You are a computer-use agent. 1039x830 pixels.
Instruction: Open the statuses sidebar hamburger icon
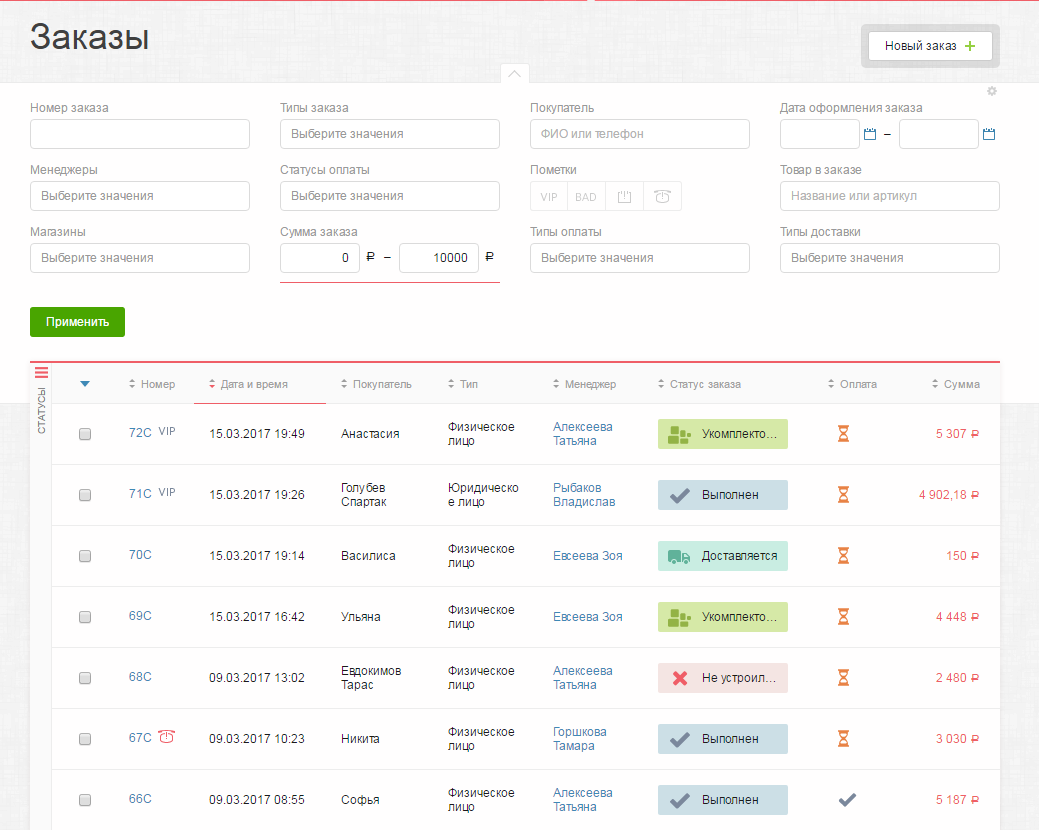[x=41, y=373]
